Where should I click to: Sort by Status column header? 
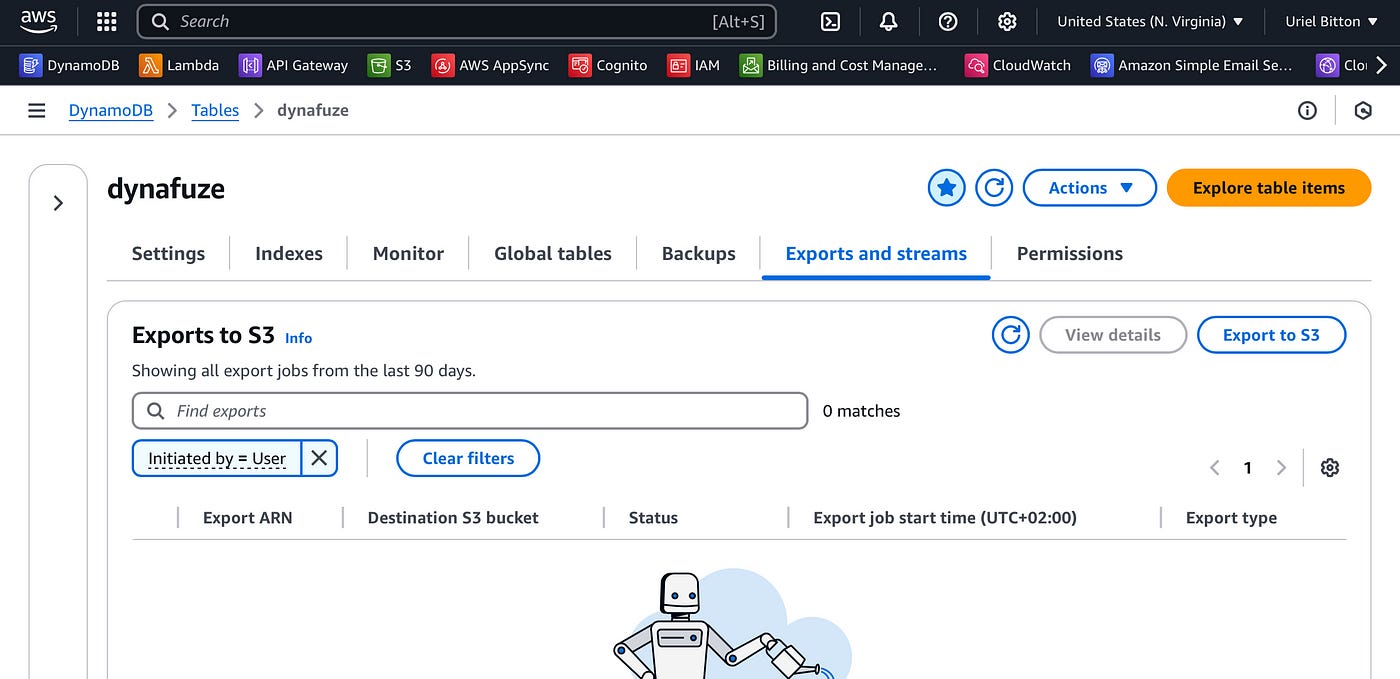(x=653, y=518)
